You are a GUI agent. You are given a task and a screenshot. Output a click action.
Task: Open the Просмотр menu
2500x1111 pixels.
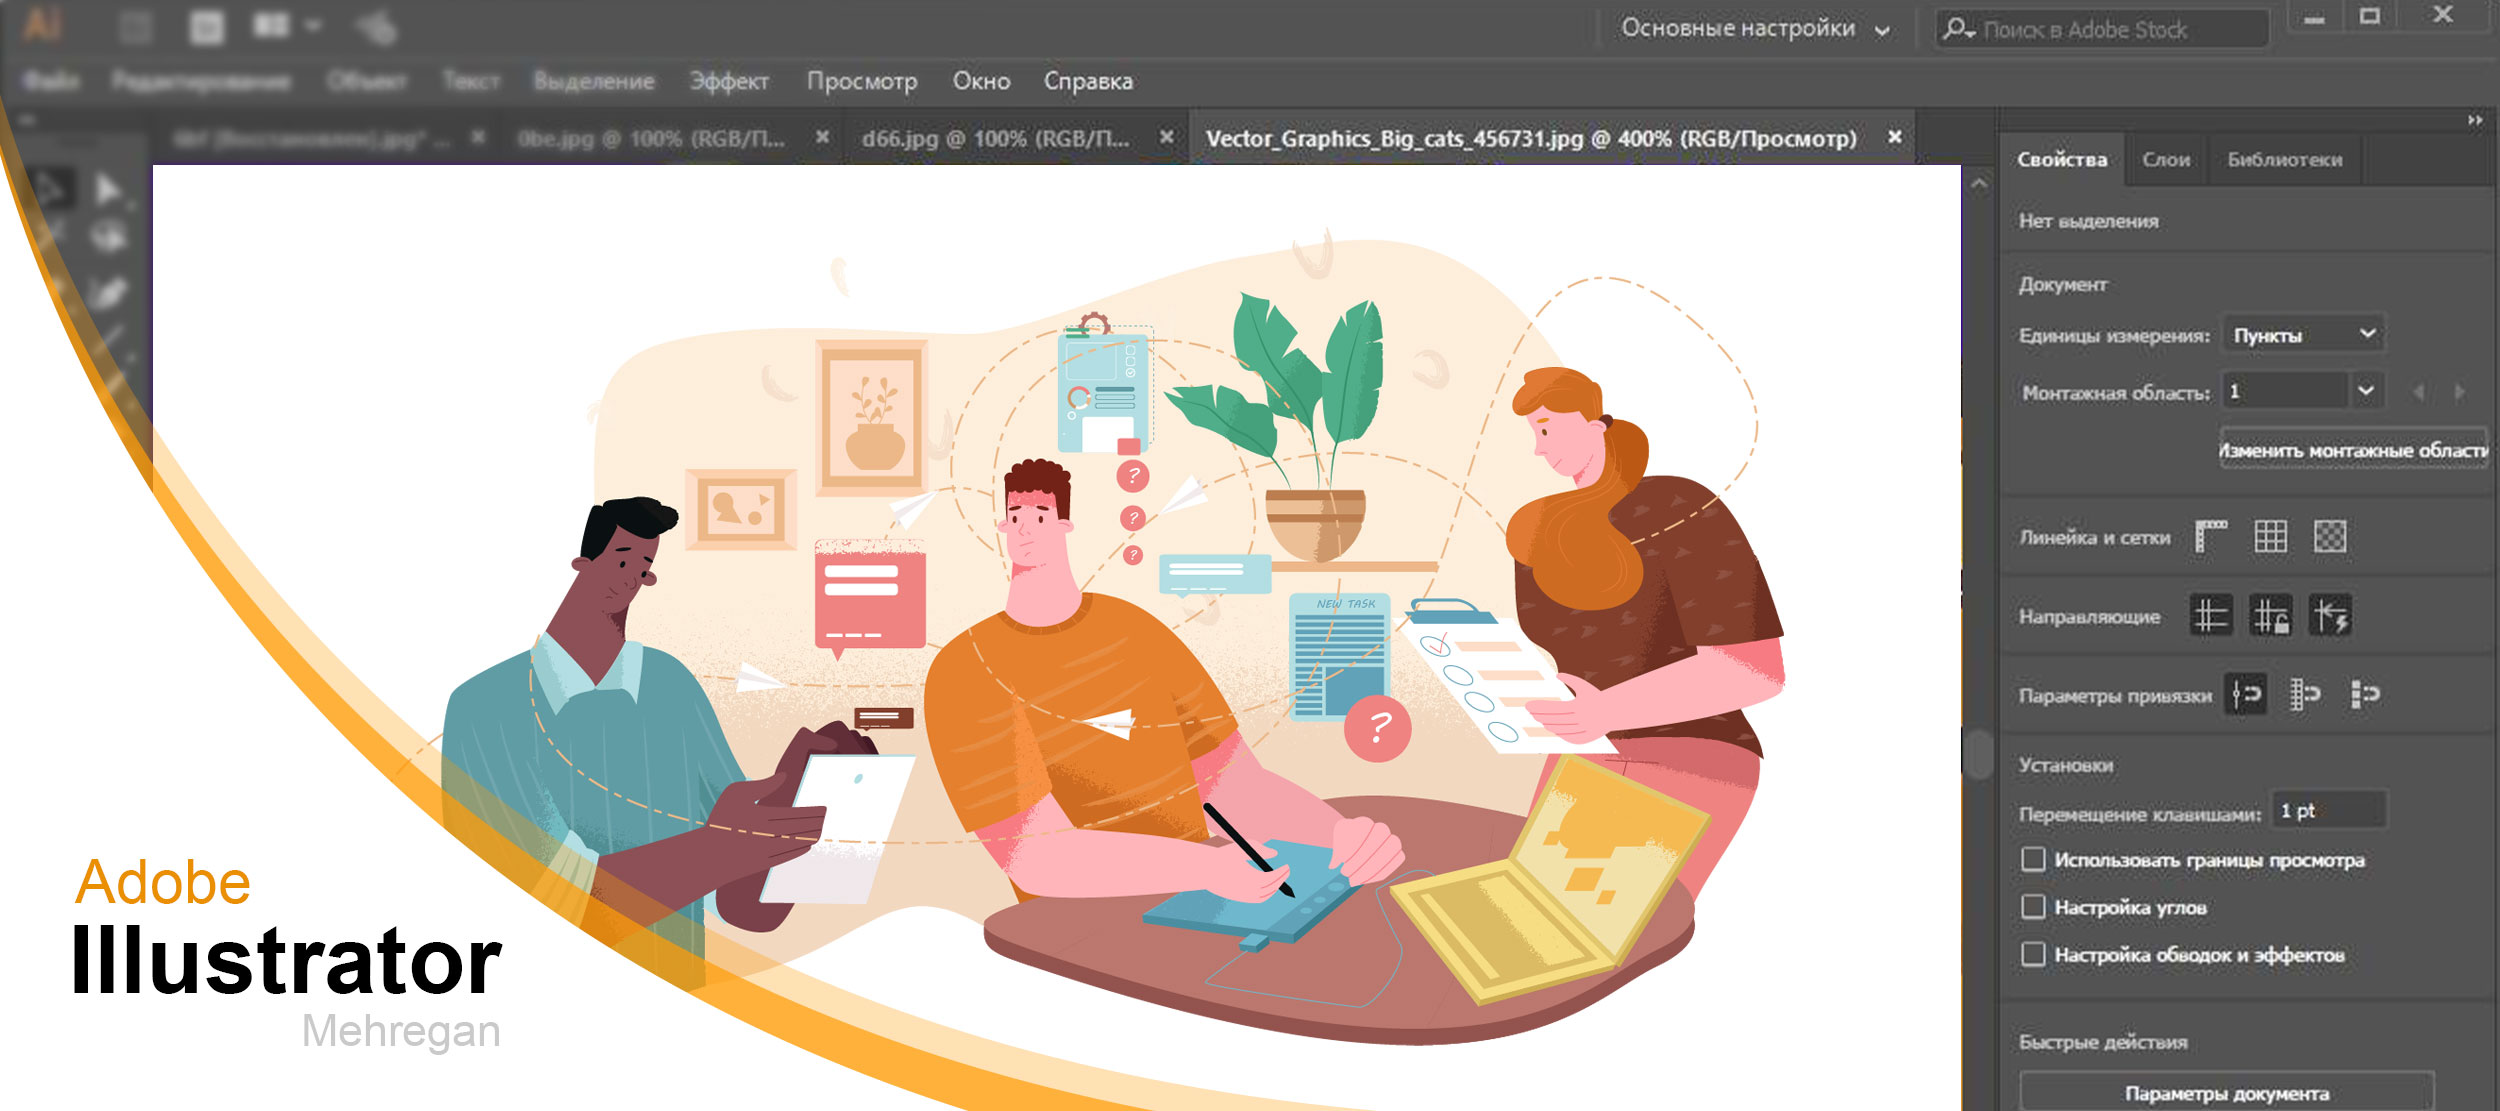pyautogui.click(x=861, y=81)
